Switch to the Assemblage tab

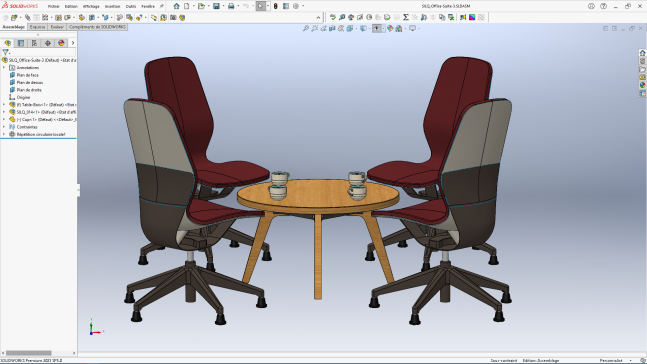click(14, 27)
